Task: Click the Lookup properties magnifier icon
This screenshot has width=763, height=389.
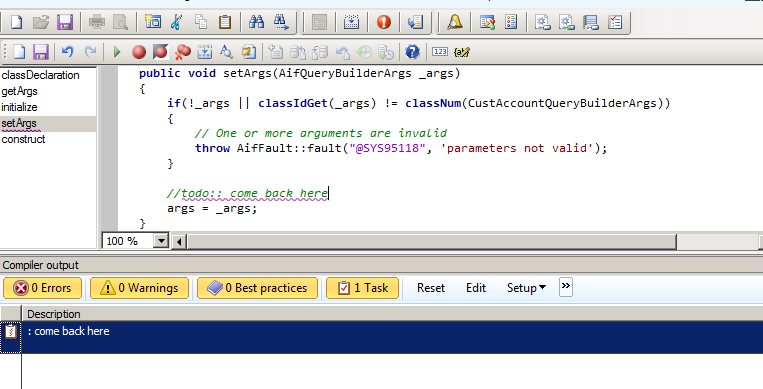Action: pos(226,52)
